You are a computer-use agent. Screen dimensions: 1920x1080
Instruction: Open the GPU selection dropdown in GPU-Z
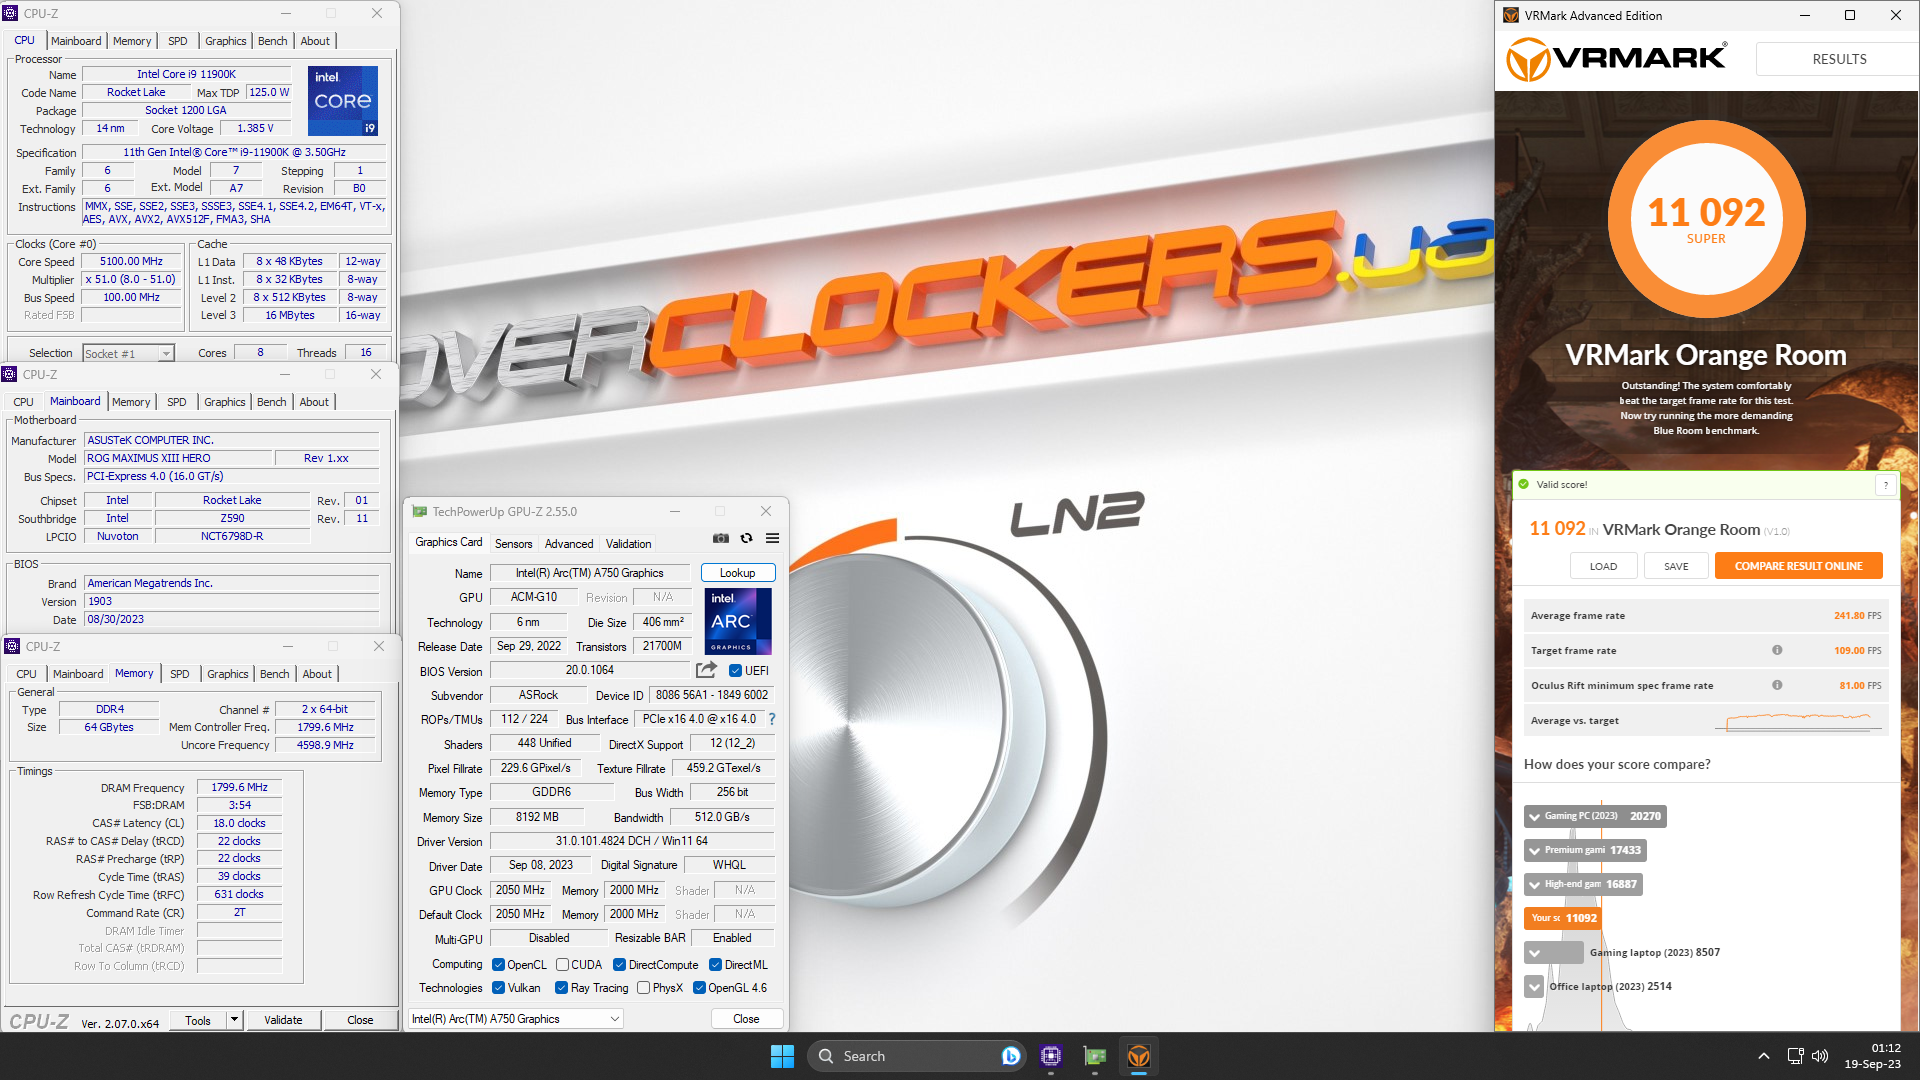coord(516,1019)
